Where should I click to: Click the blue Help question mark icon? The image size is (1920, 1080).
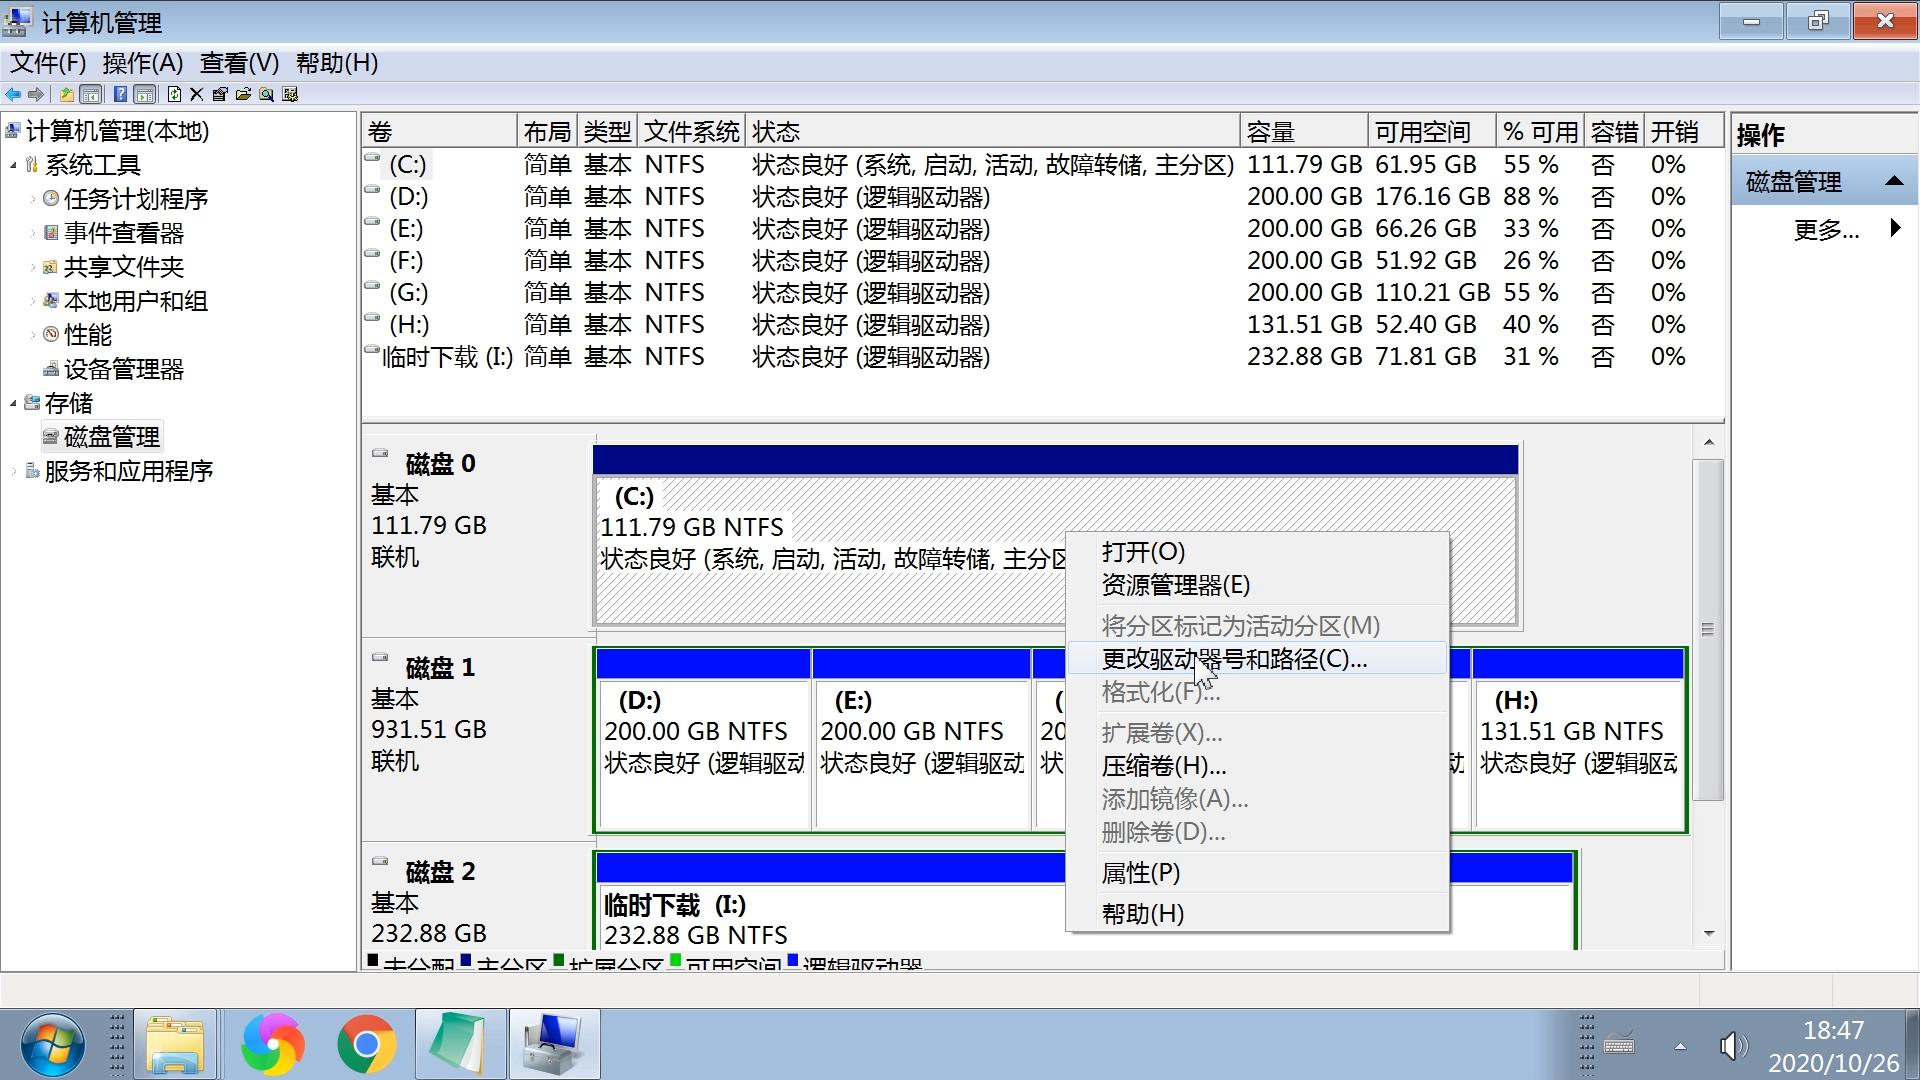[121, 94]
